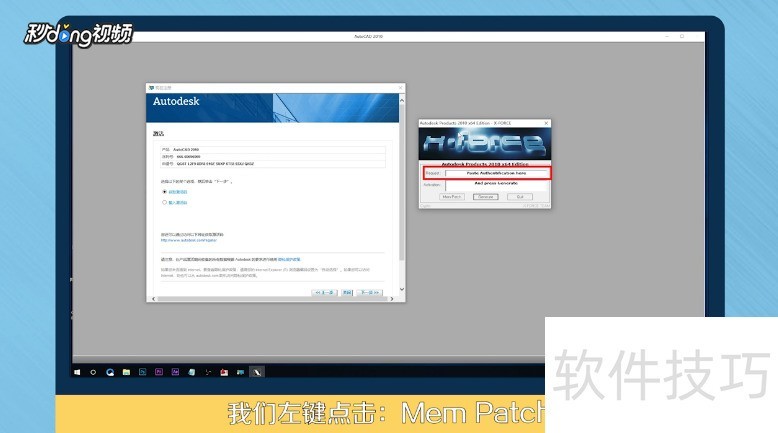778x433 pixels.
Task: Click the Generate button in X-Force
Action: 485,197
